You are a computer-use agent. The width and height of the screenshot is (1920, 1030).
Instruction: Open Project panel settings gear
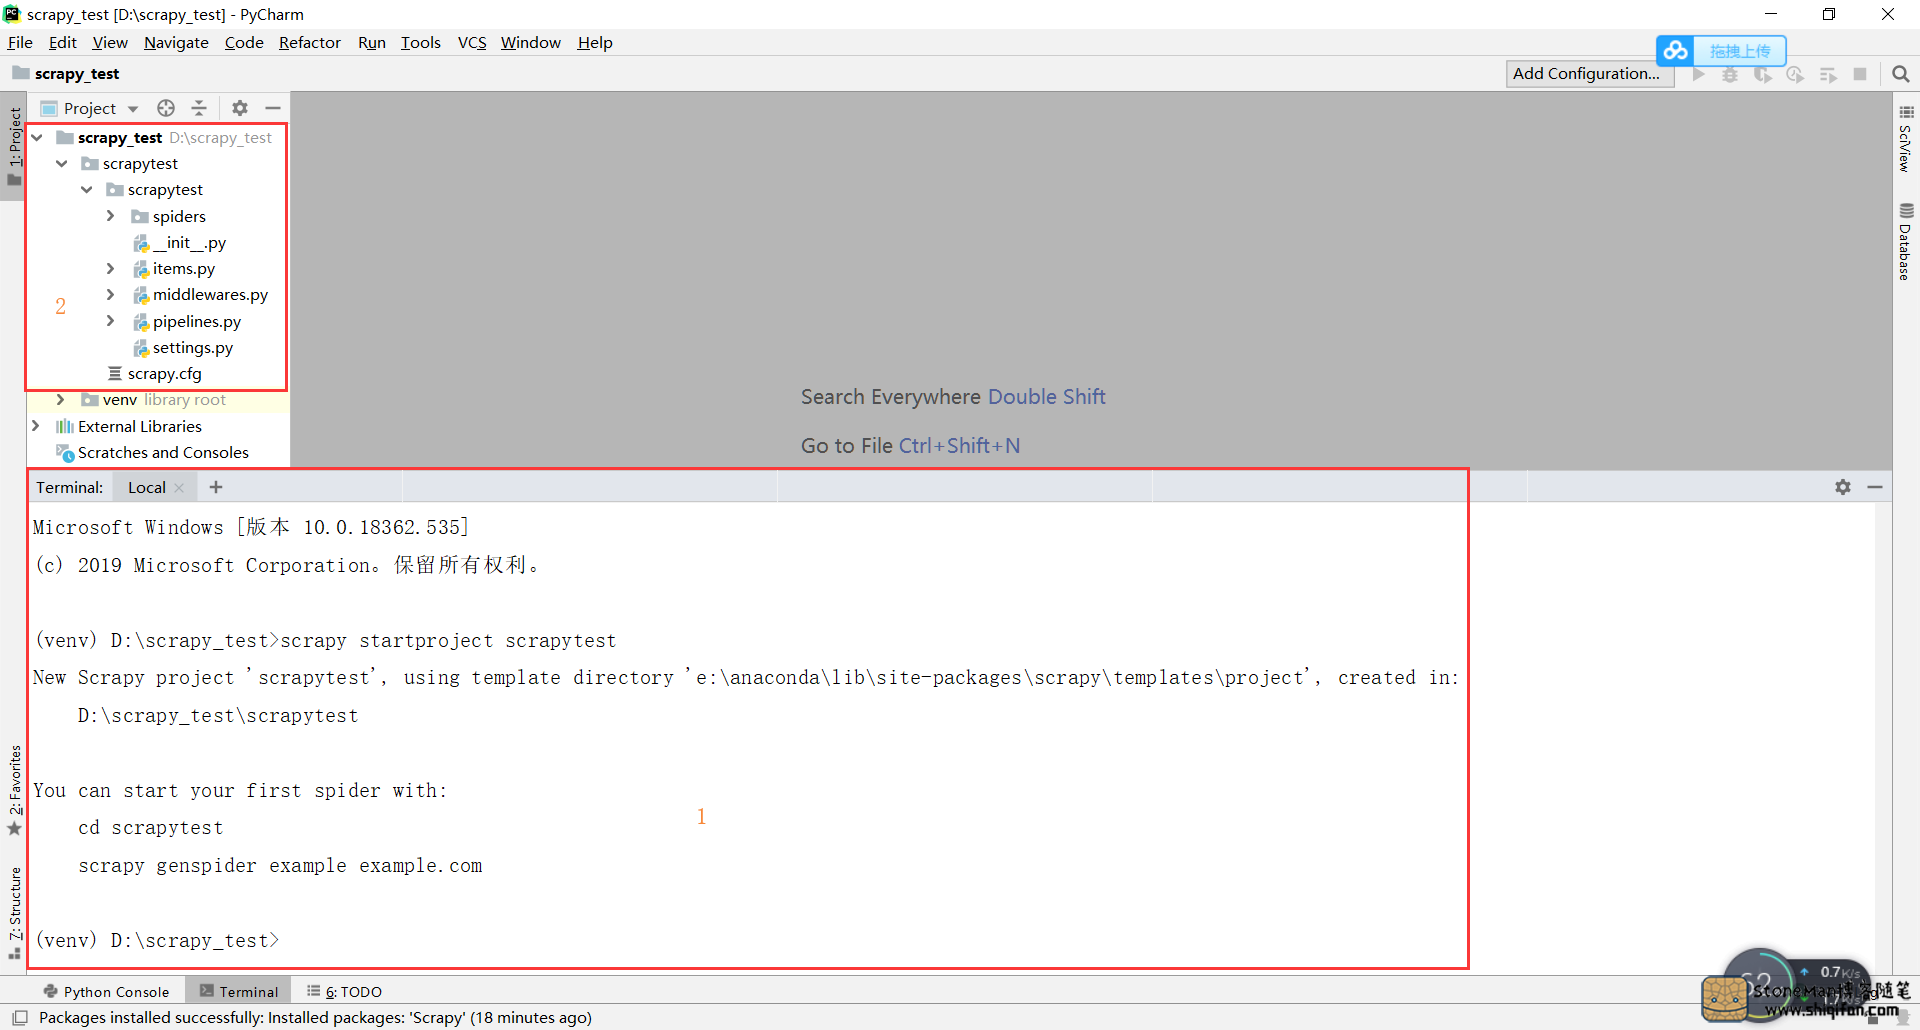click(x=240, y=108)
